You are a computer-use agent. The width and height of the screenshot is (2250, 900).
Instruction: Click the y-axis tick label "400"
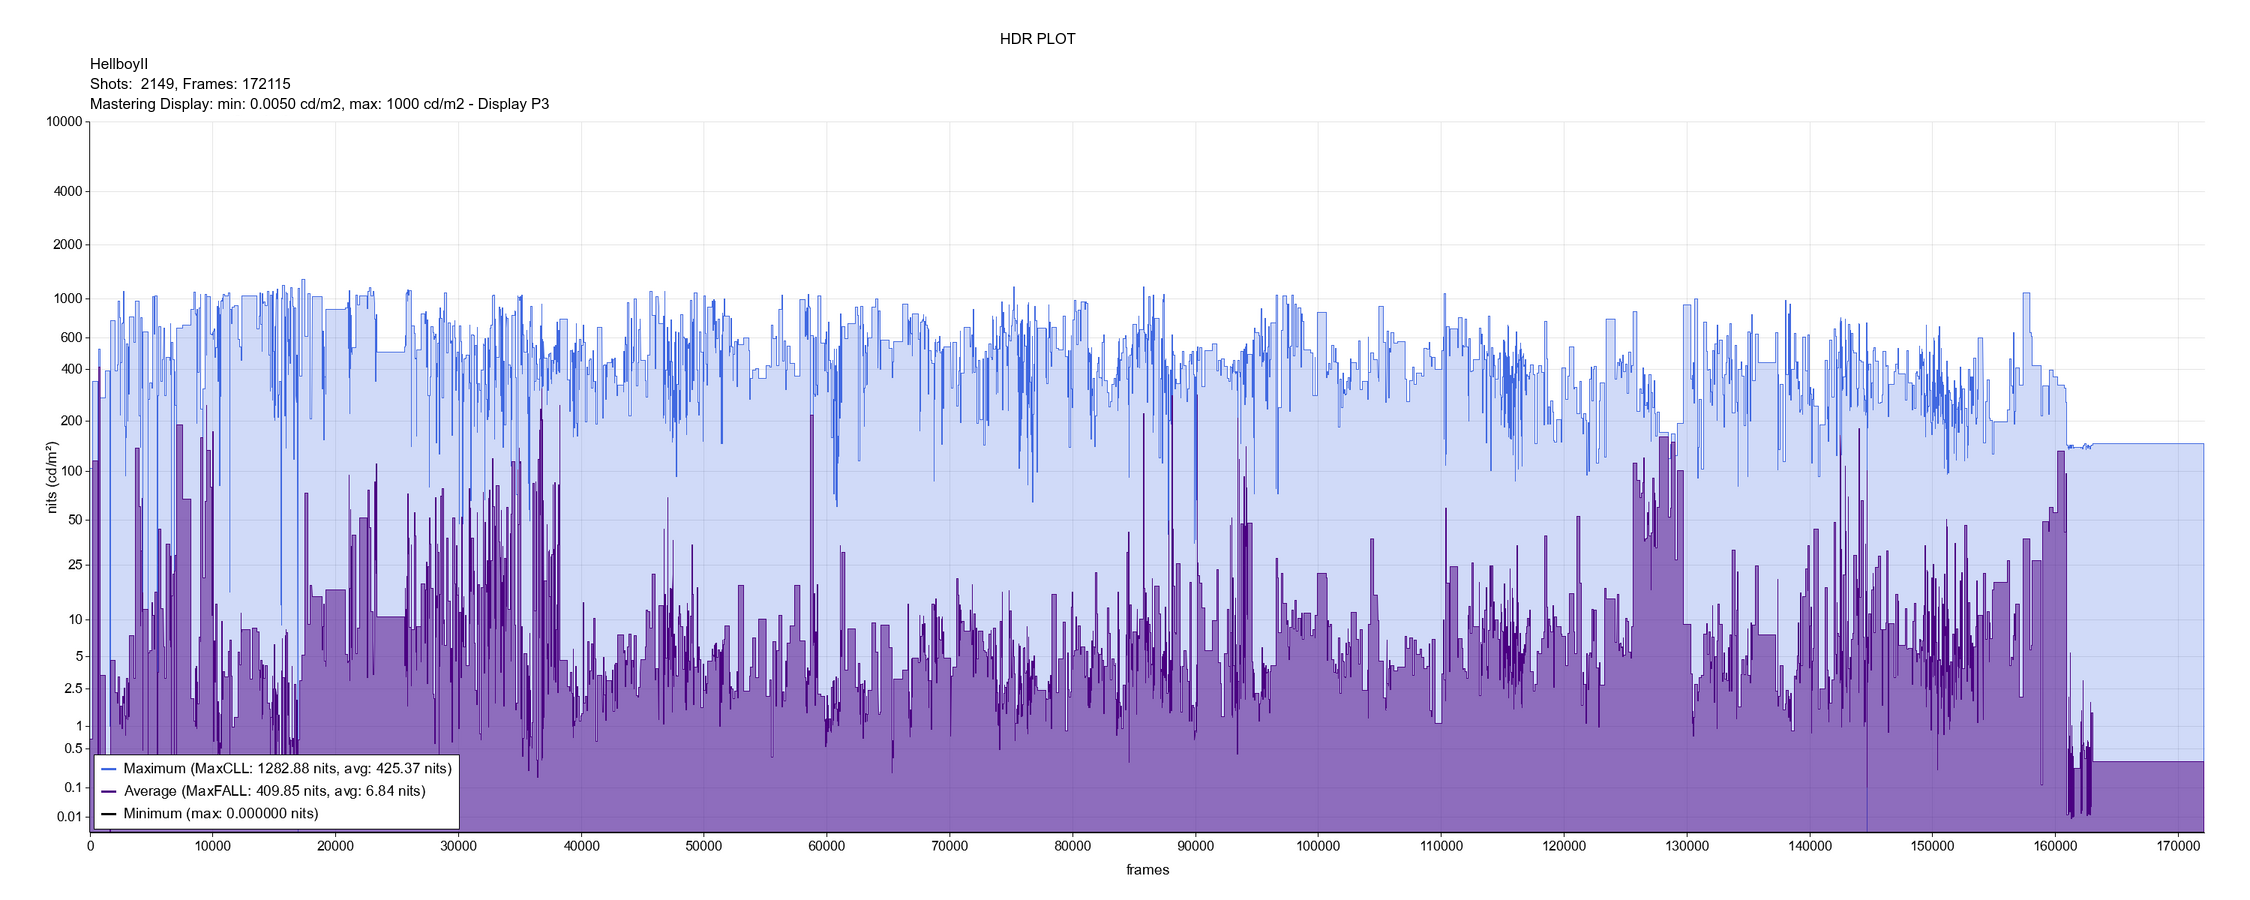click(x=71, y=369)
